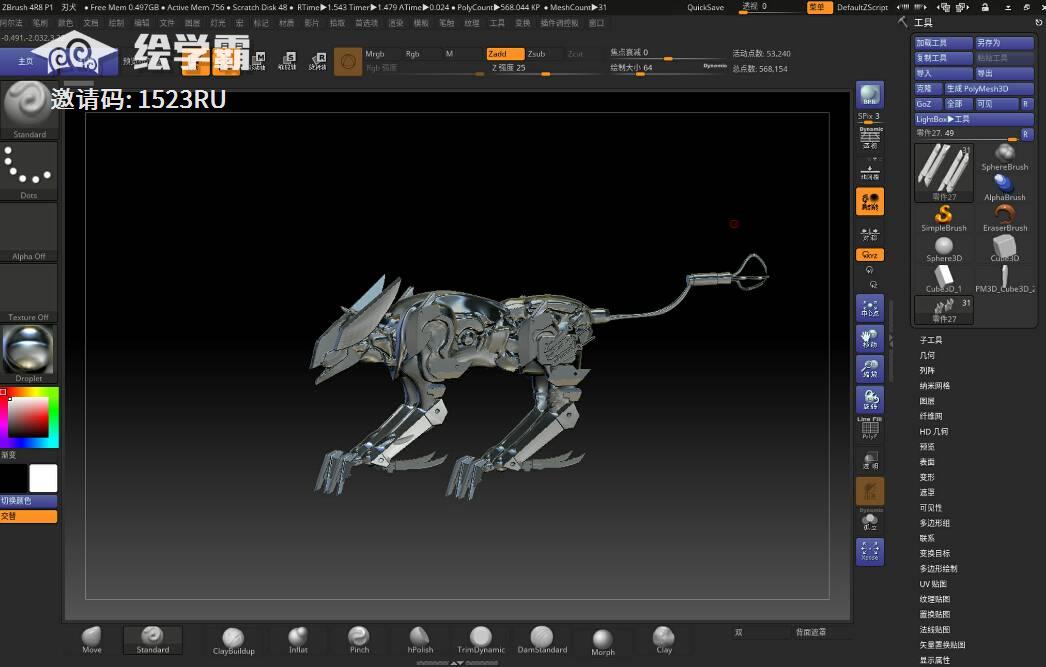Open the Dots stroke picker
Viewport: 1046px width, 667px height.
tap(29, 171)
